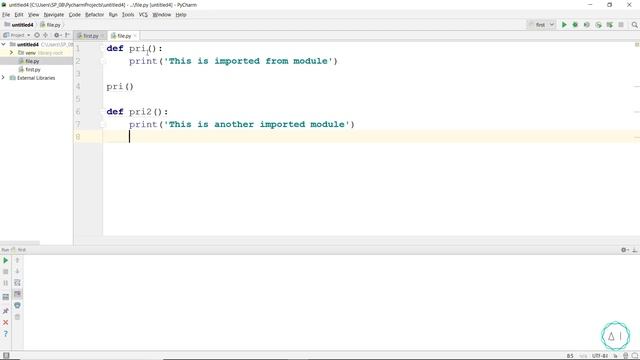The image size is (640, 360).
Task: Open the Help menu
Action: (181, 15)
